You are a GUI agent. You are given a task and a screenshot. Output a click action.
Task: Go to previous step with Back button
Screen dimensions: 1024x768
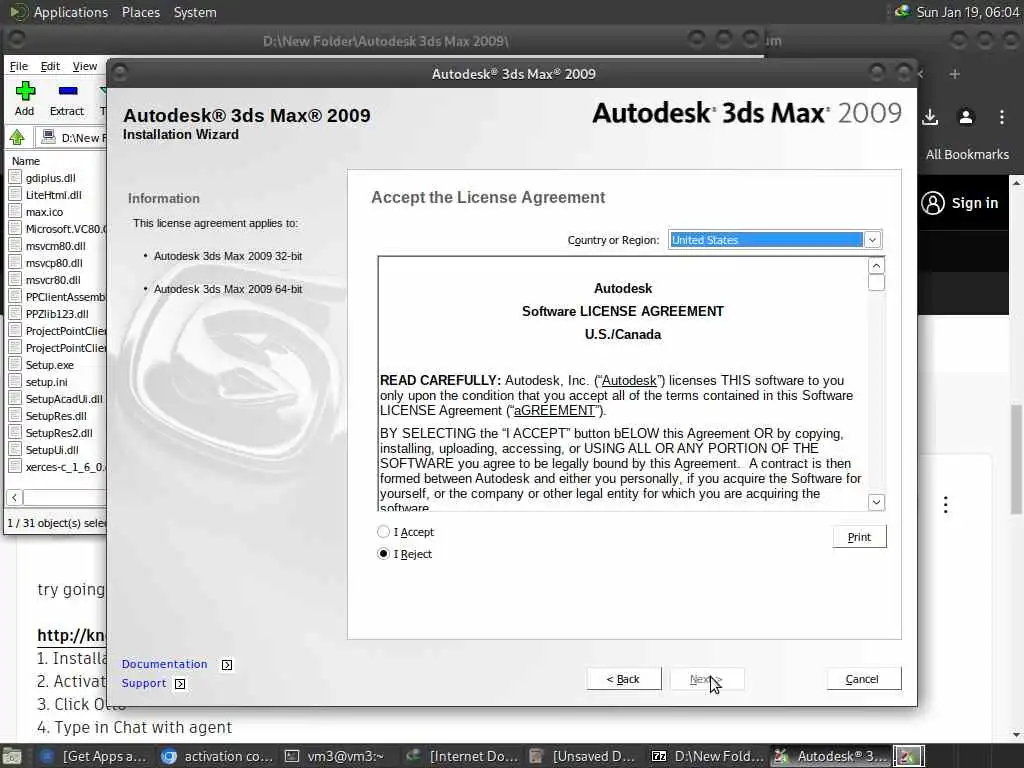pos(624,679)
